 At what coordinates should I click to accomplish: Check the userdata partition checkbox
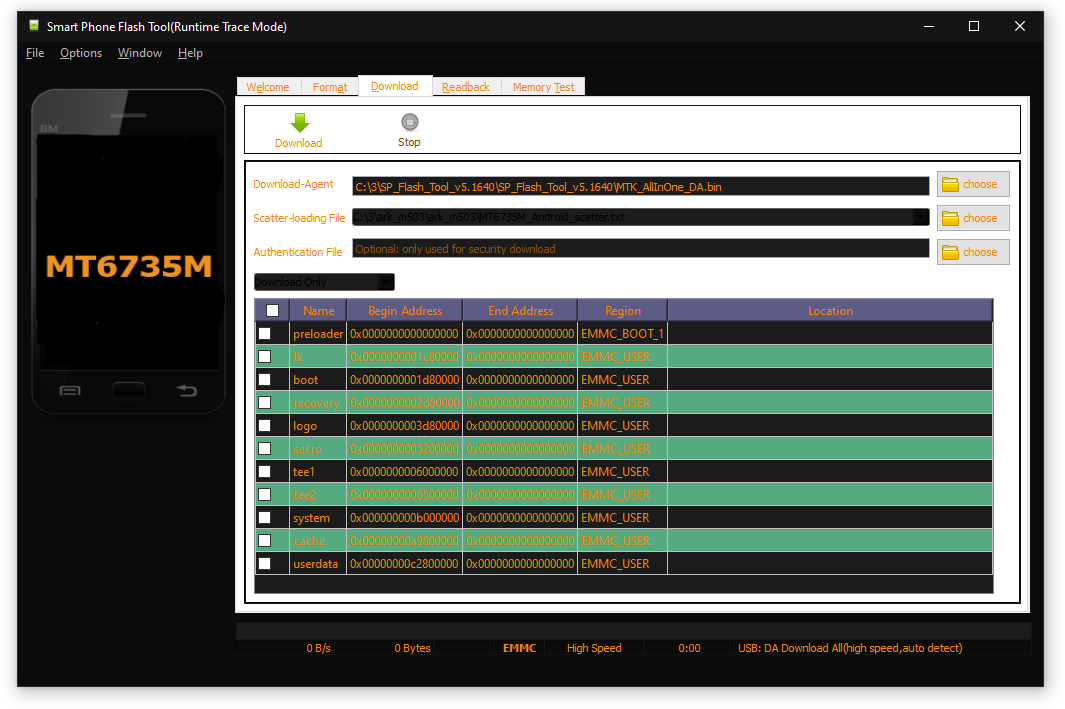[x=265, y=564]
